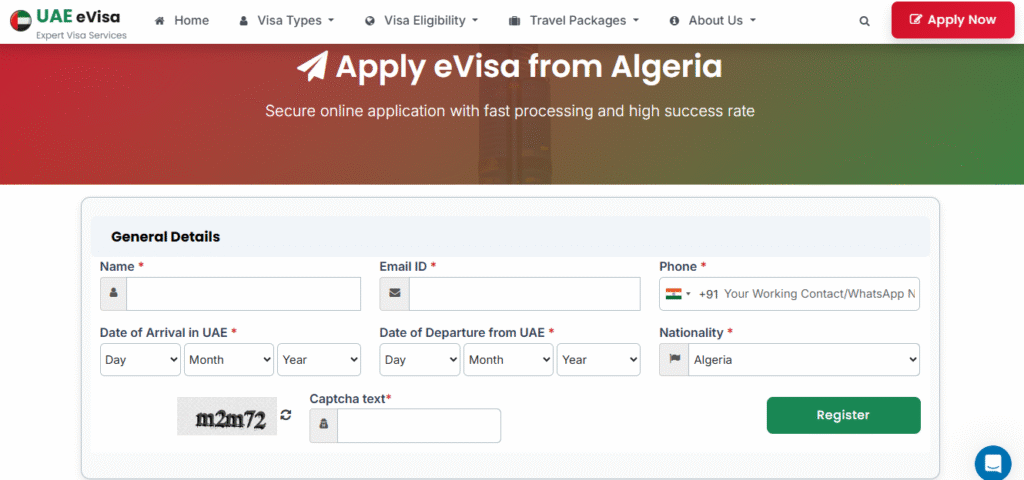This screenshot has width=1024, height=480.
Task: Click the search magnifier icon in navbar
Action: coord(864,21)
